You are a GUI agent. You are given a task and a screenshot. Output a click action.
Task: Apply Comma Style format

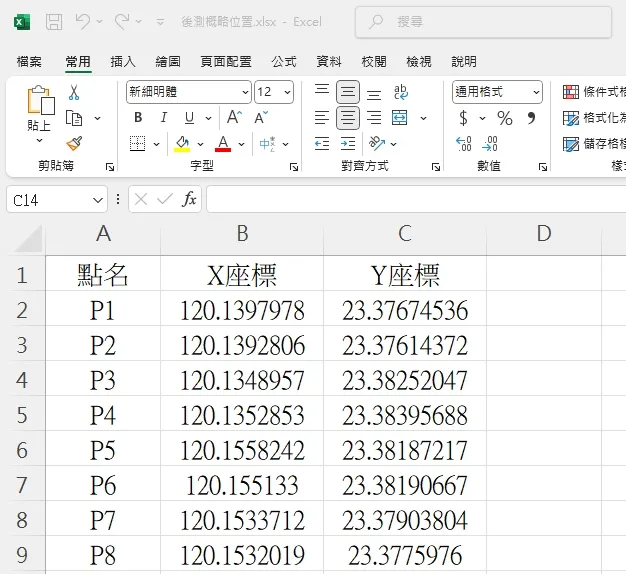pos(531,118)
